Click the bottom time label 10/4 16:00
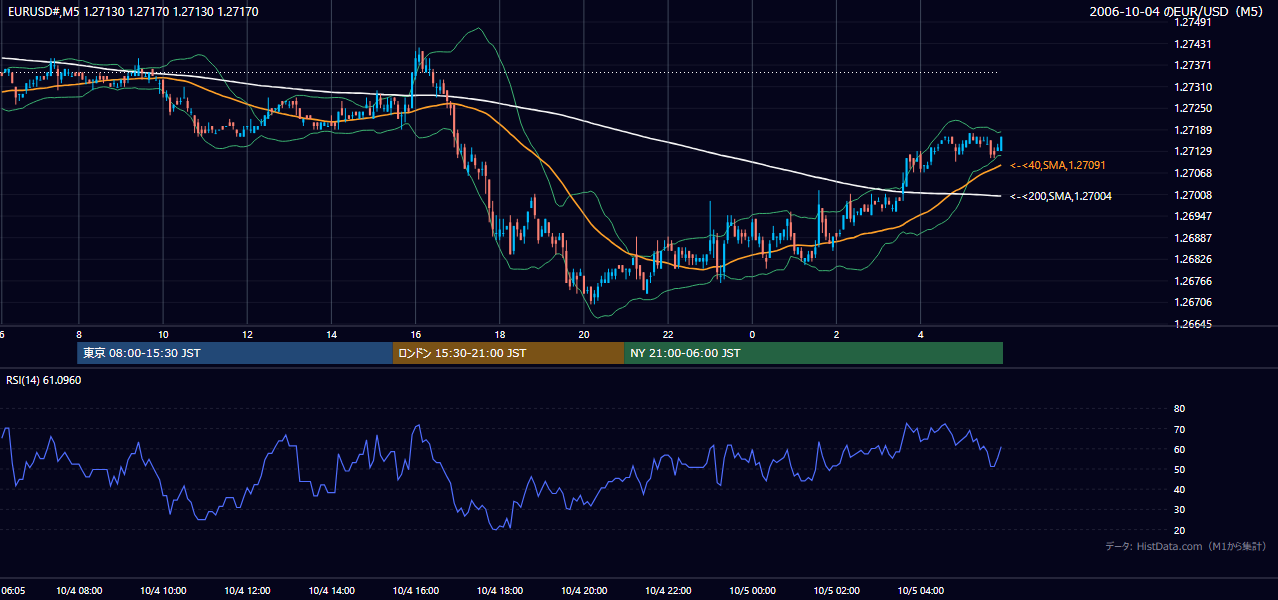Viewport: 1278px width, 600px height. [414, 591]
